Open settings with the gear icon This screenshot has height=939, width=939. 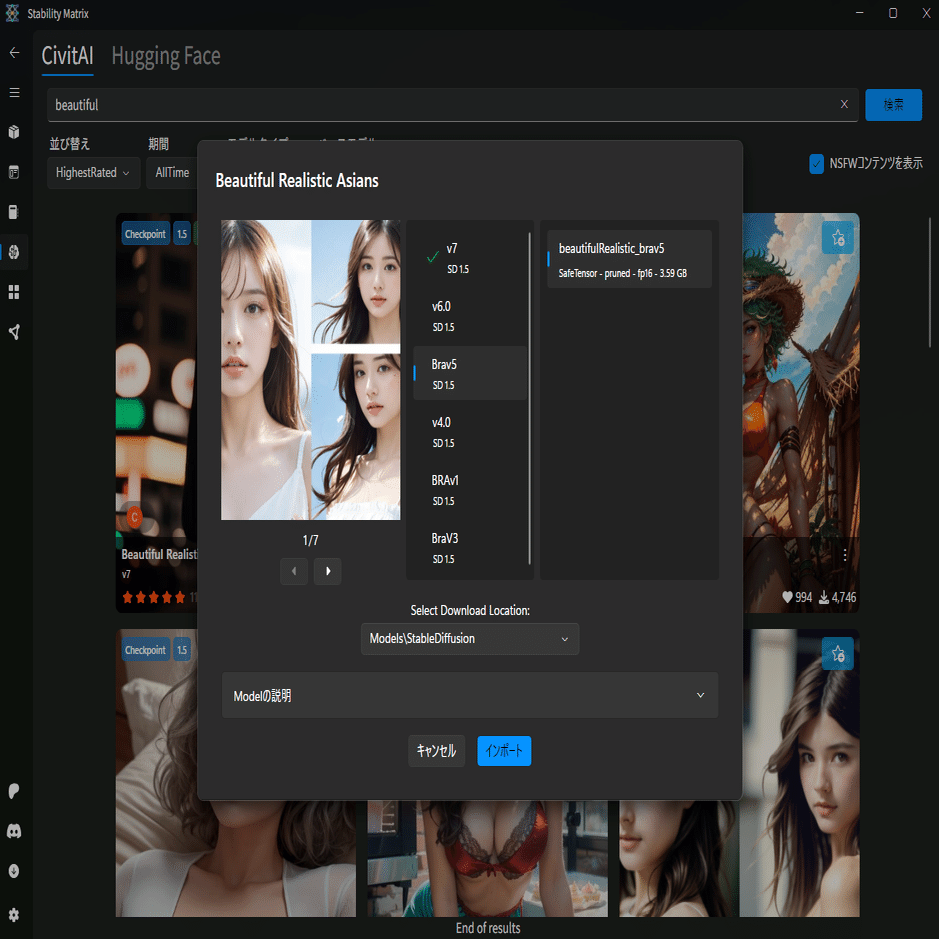(x=14, y=914)
